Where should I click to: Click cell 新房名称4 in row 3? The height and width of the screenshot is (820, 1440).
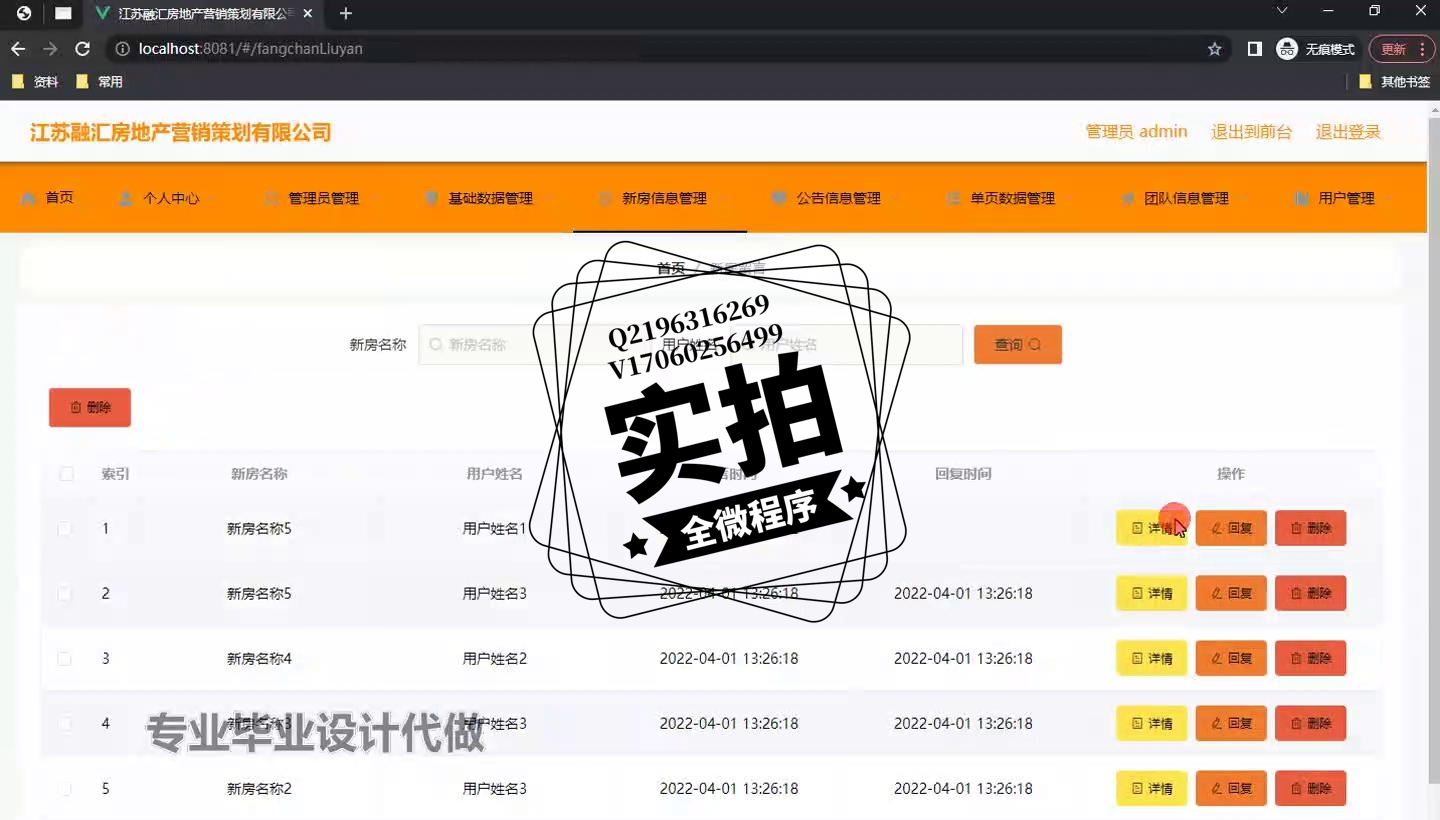tap(259, 658)
